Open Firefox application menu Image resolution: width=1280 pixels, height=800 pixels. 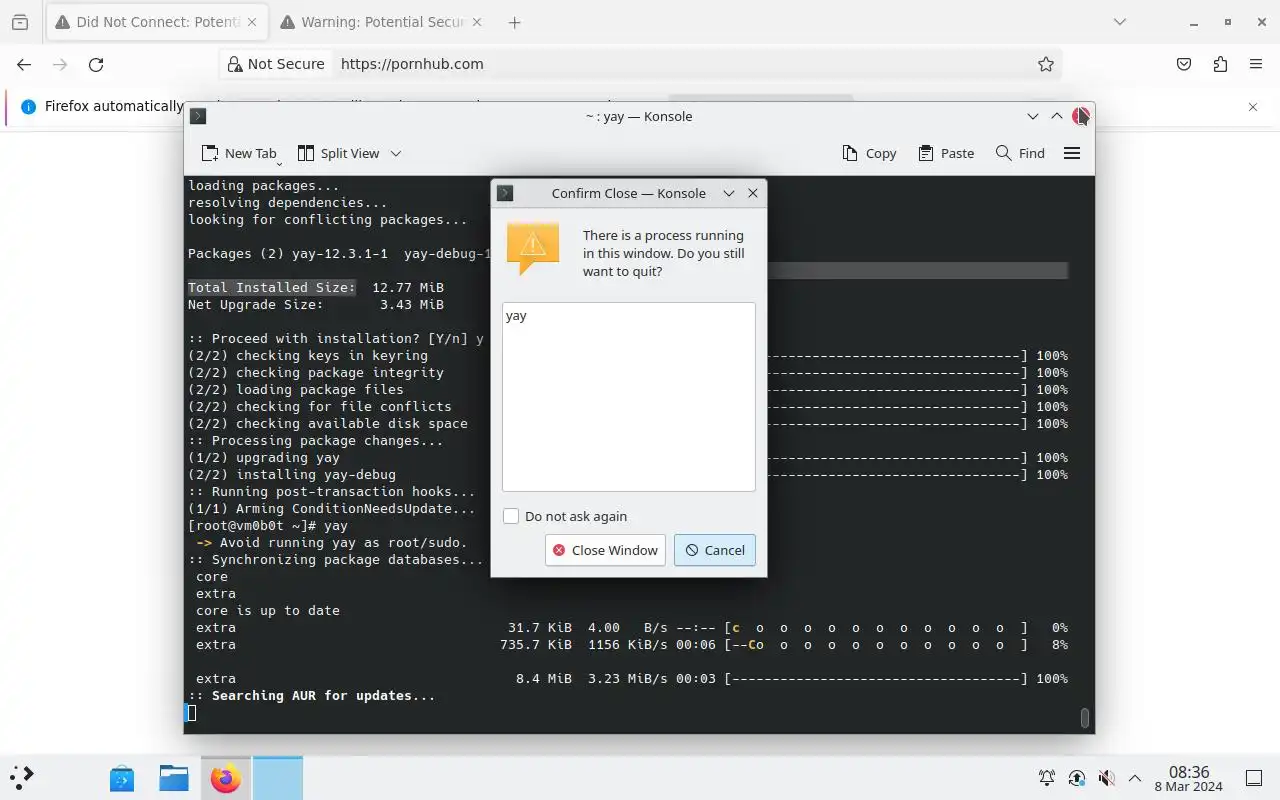coord(1256,64)
